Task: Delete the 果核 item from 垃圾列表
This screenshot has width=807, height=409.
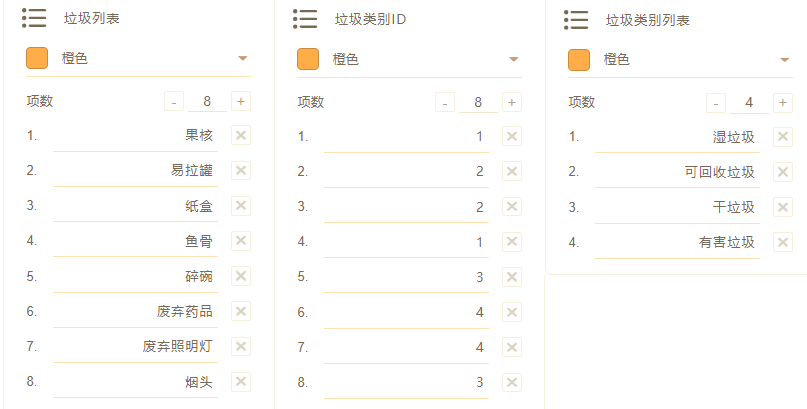Action: pyautogui.click(x=241, y=136)
